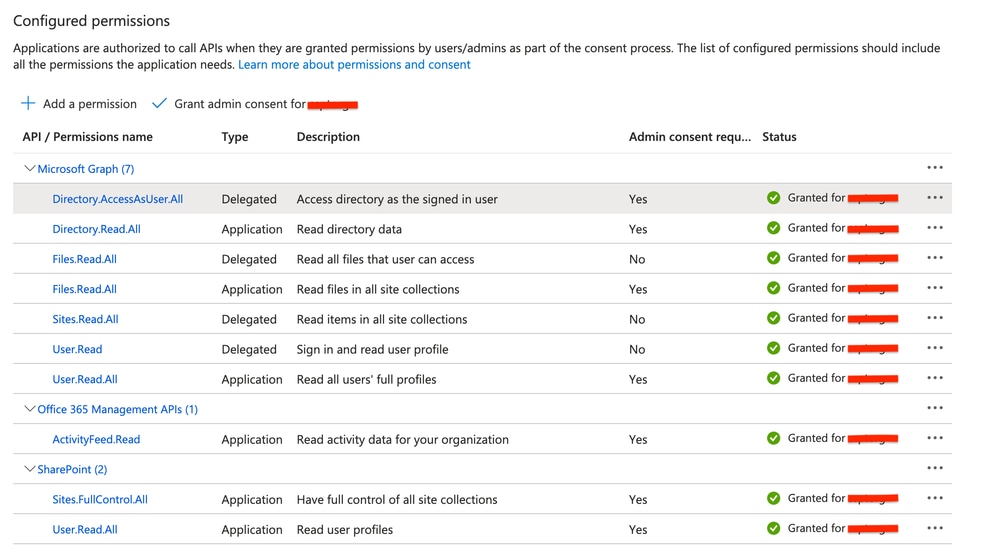The height and width of the screenshot is (557, 999).
Task: Click green granted status icon for Sites.FullControl.All
Action: coord(773,498)
